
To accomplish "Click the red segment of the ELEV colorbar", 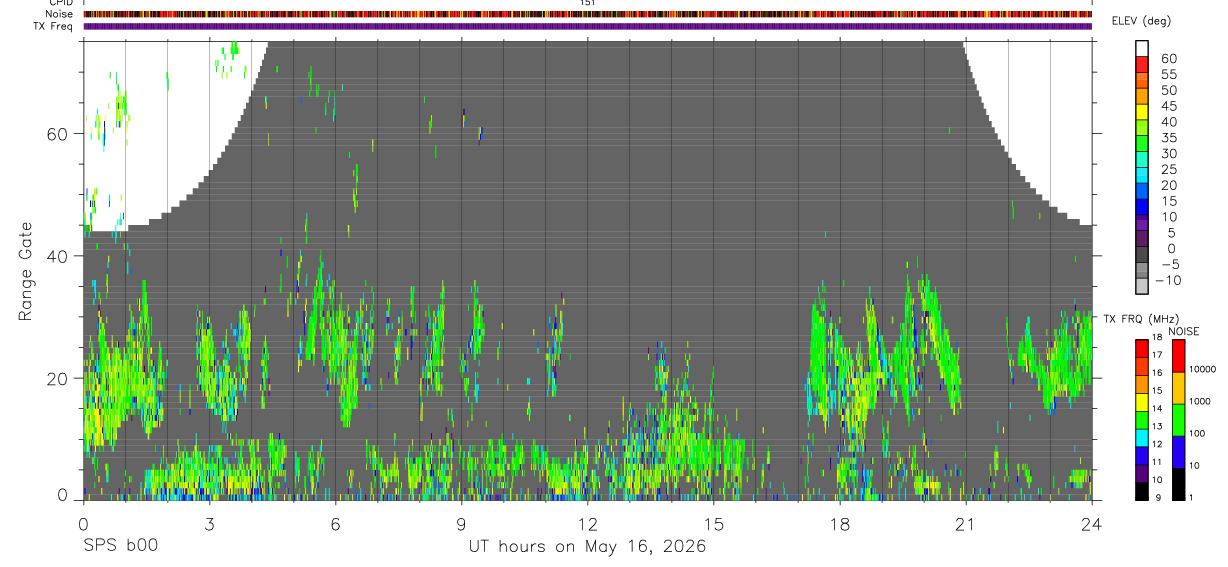I will point(1142,63).
